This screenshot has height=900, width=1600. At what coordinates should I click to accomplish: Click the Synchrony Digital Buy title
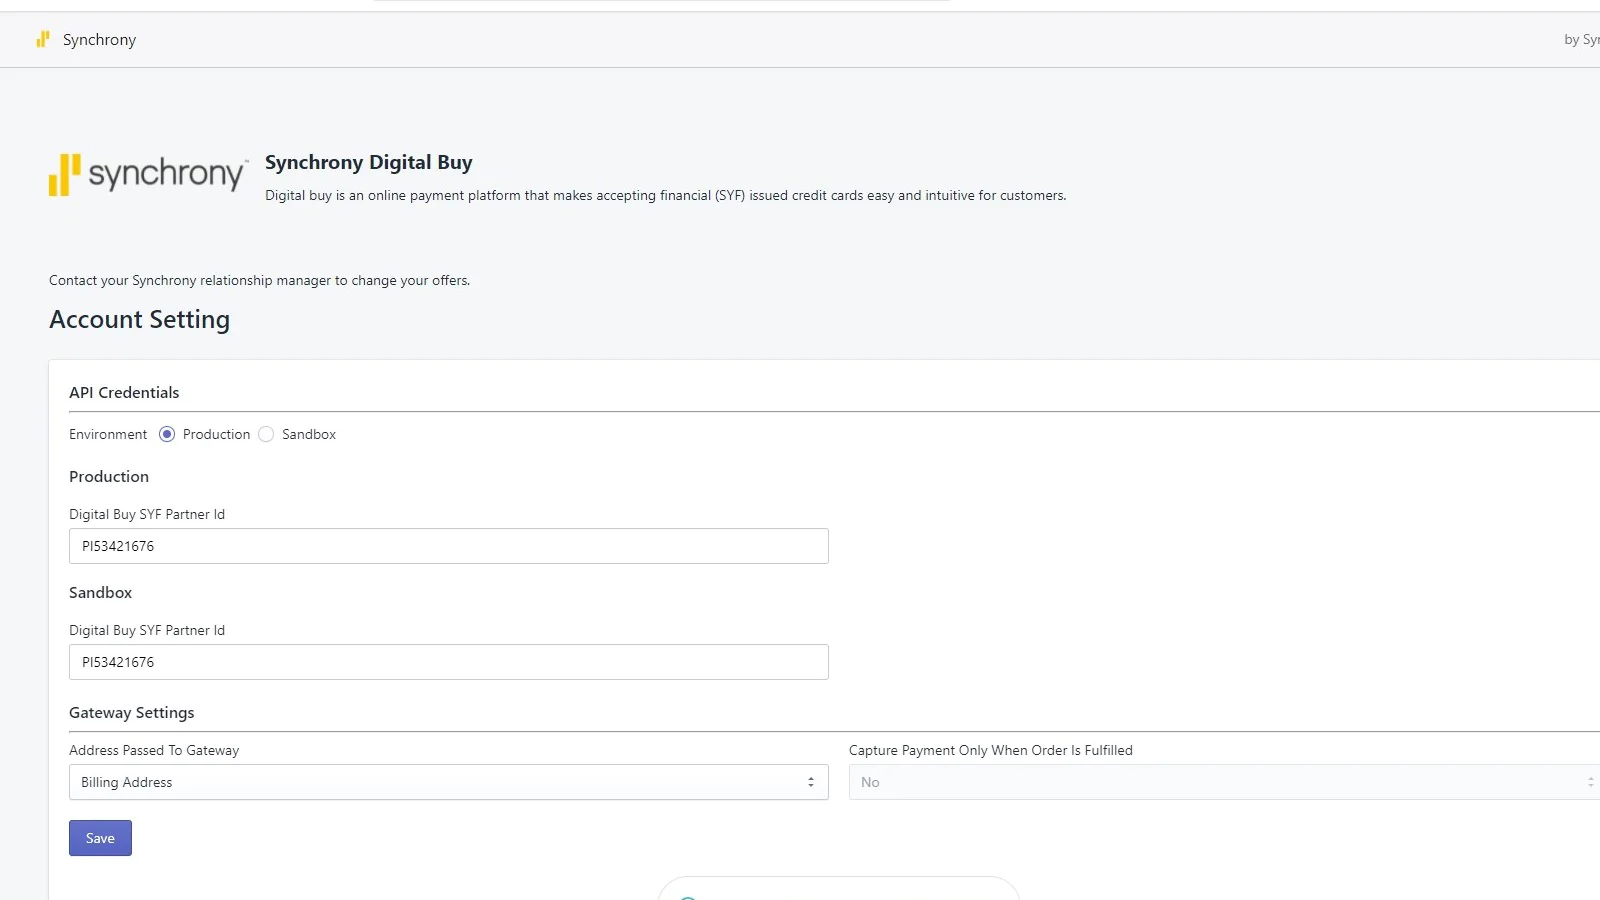368,162
